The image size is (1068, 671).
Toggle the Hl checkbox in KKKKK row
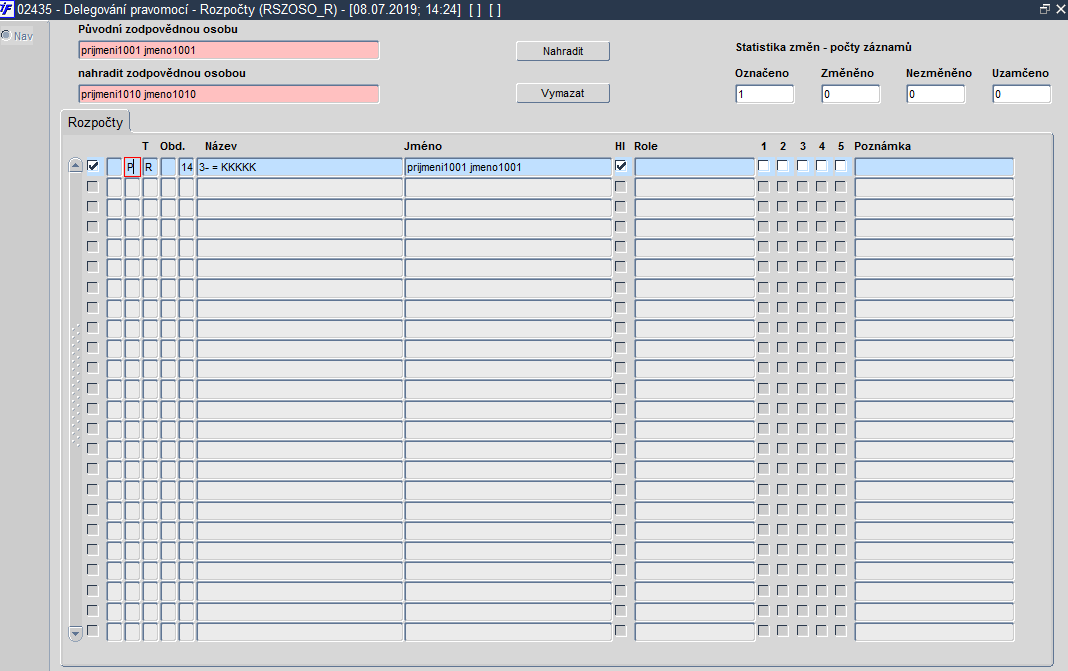[621, 166]
